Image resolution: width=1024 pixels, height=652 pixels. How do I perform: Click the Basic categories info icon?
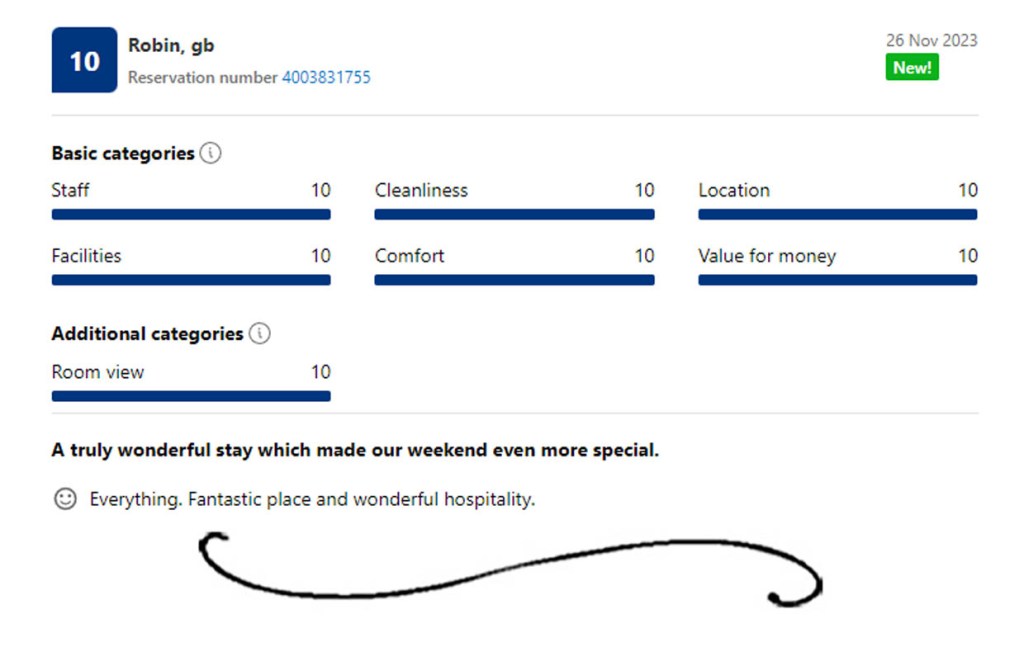(x=210, y=154)
